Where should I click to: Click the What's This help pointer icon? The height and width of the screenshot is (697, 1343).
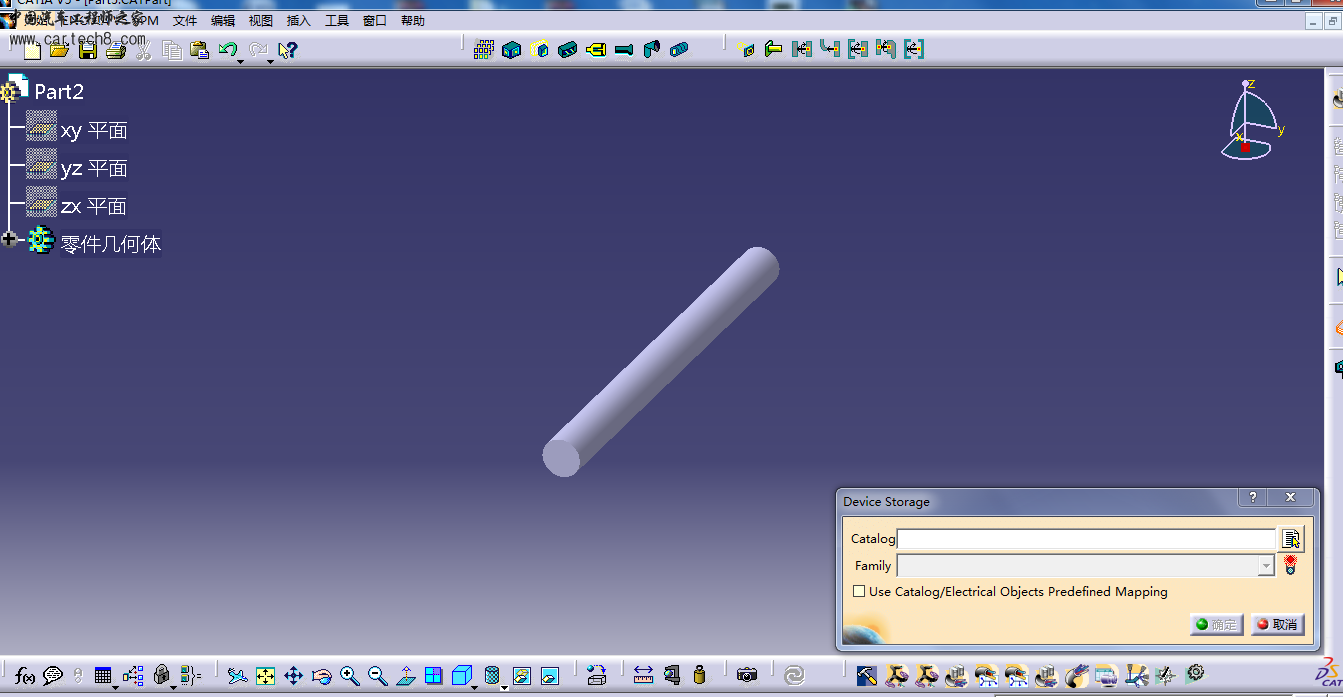point(287,50)
